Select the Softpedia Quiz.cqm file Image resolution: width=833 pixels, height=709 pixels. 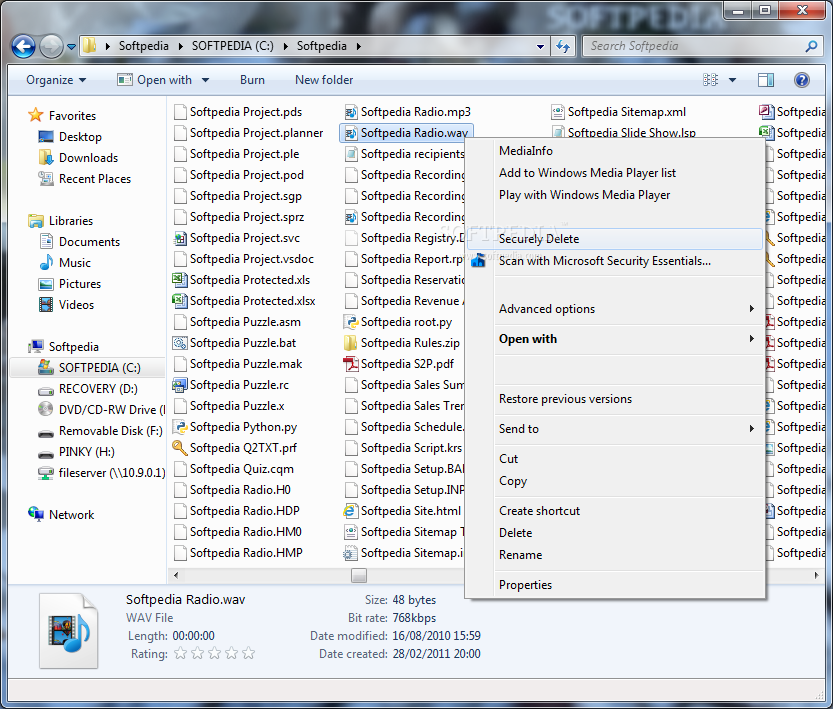pyautogui.click(x=233, y=469)
